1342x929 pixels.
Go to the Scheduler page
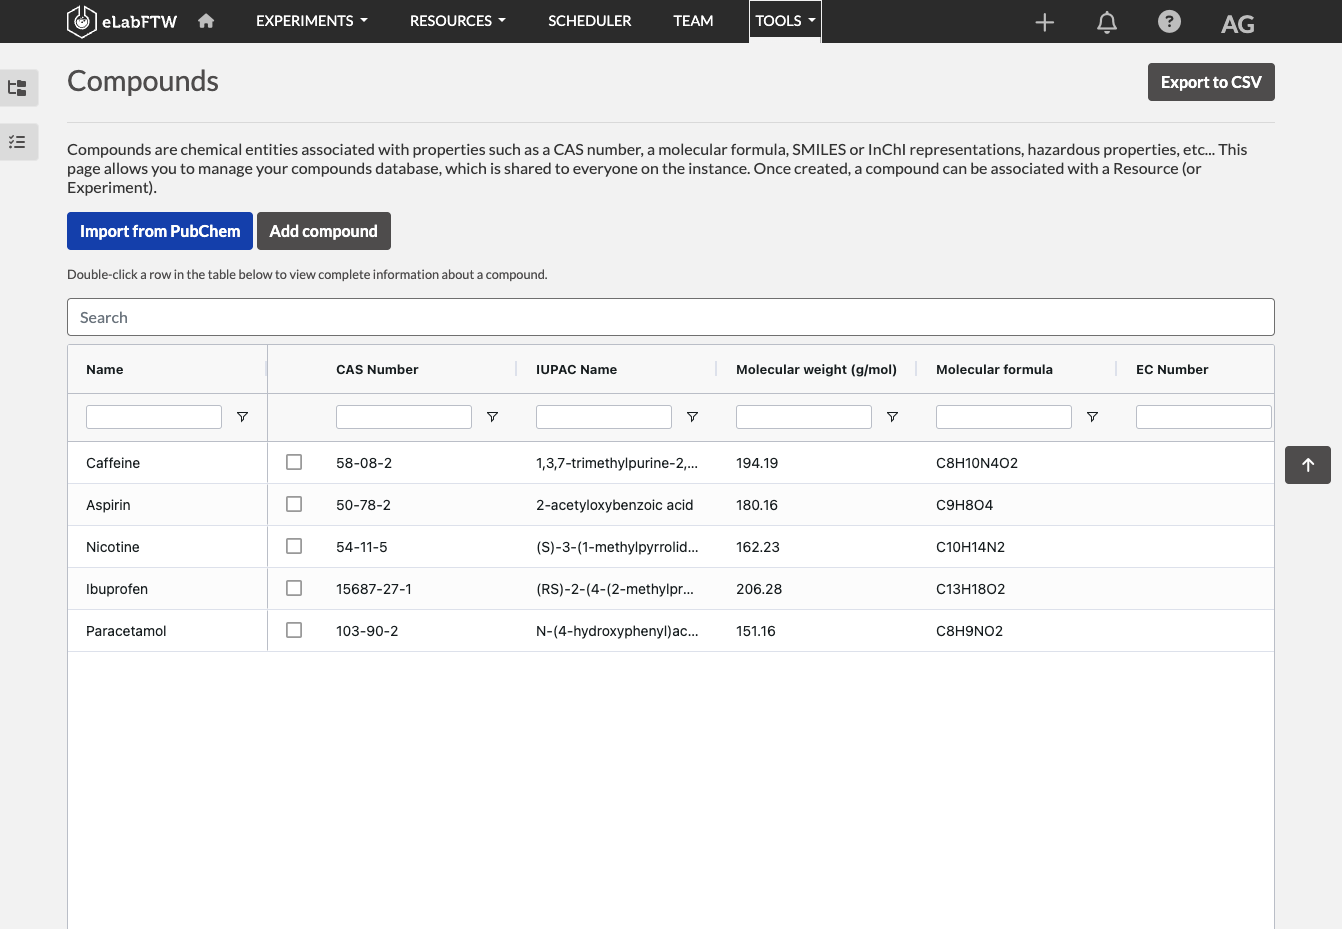coord(590,21)
